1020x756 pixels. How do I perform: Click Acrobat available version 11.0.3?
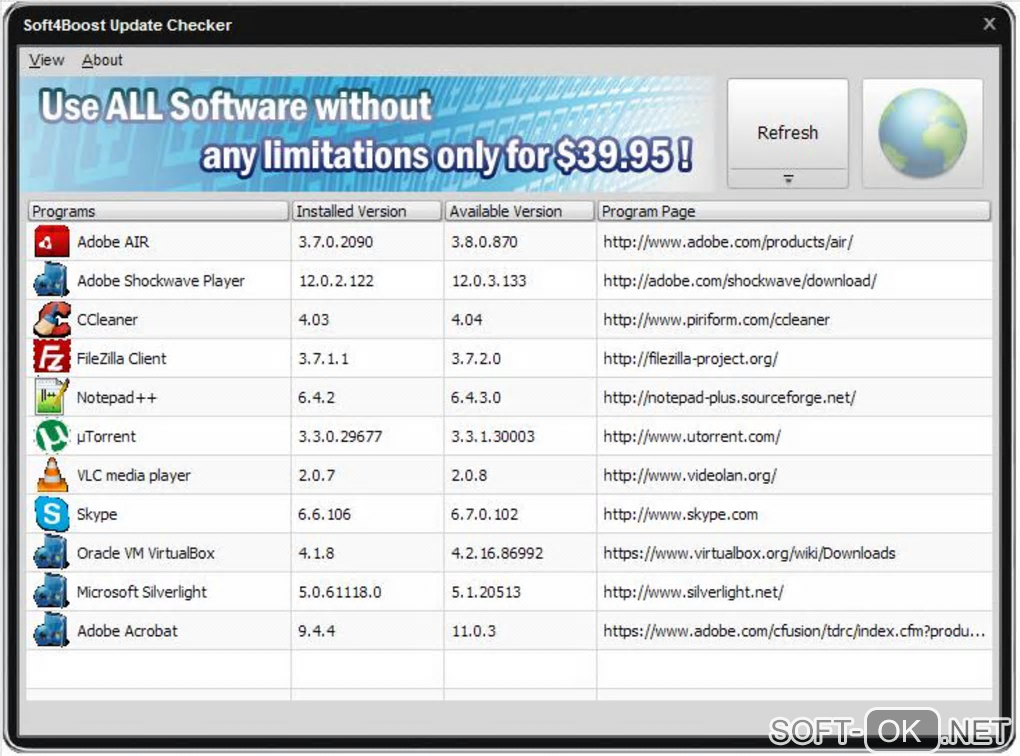(x=474, y=631)
